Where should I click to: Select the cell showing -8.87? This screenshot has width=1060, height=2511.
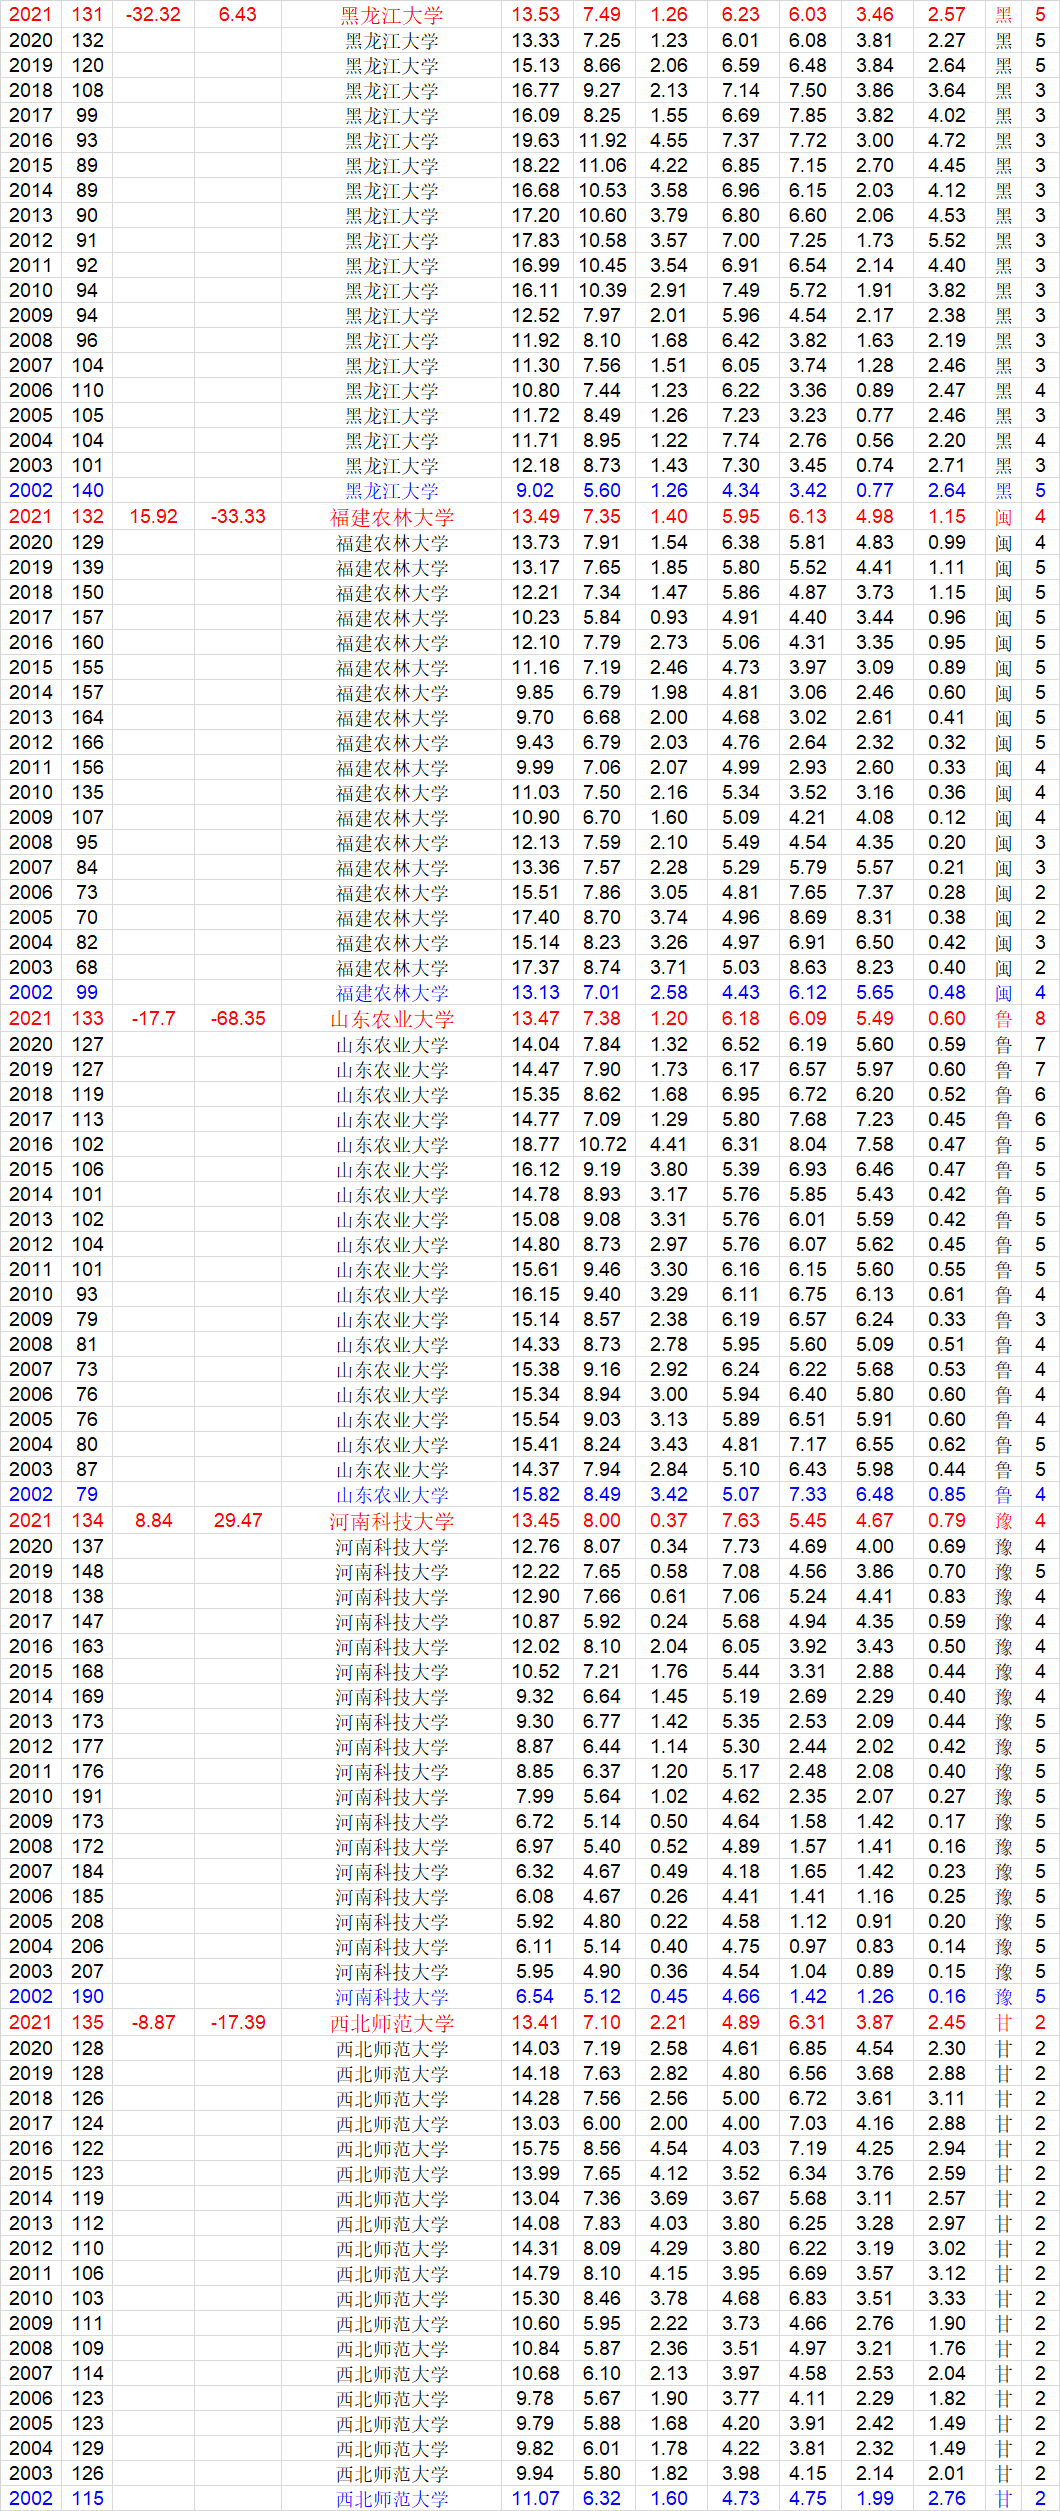pos(153,2022)
